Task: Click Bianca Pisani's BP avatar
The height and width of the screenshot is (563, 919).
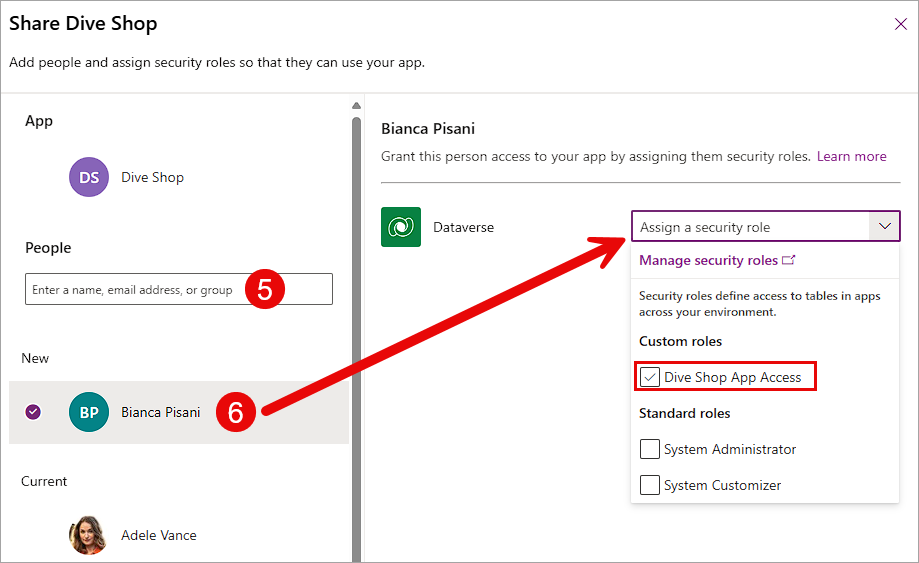Action: coord(89,412)
